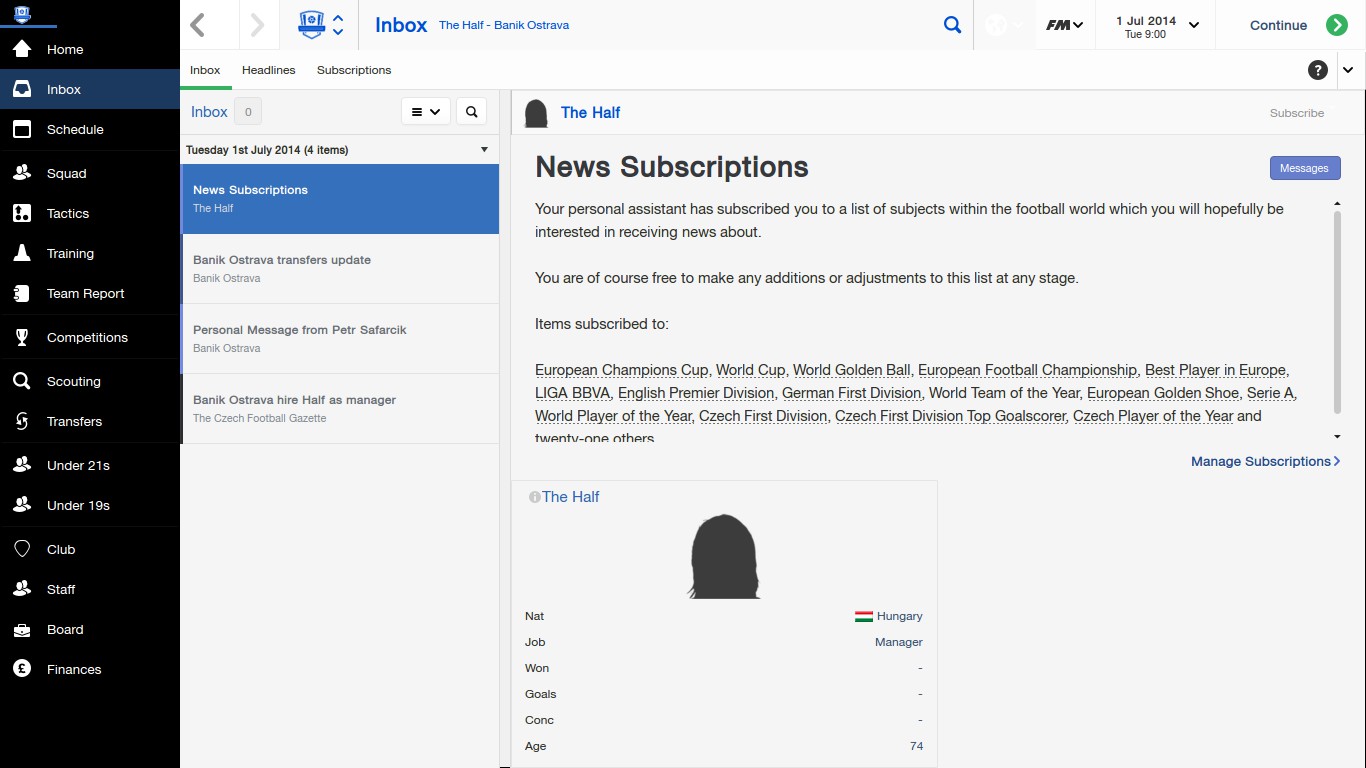Click the green Continue arrow icon

tap(1337, 25)
